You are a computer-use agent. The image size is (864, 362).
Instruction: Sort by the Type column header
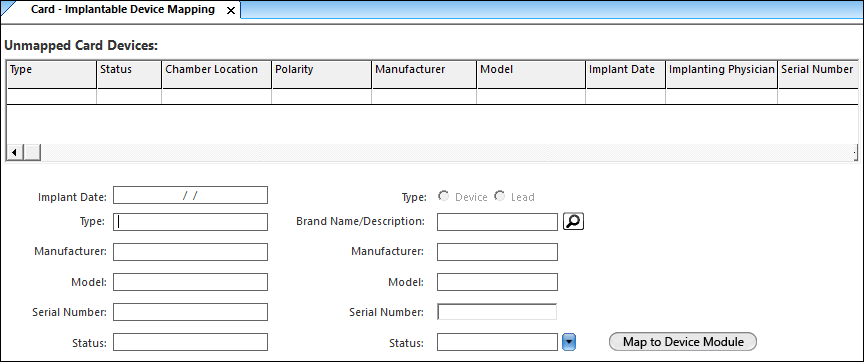point(52,74)
